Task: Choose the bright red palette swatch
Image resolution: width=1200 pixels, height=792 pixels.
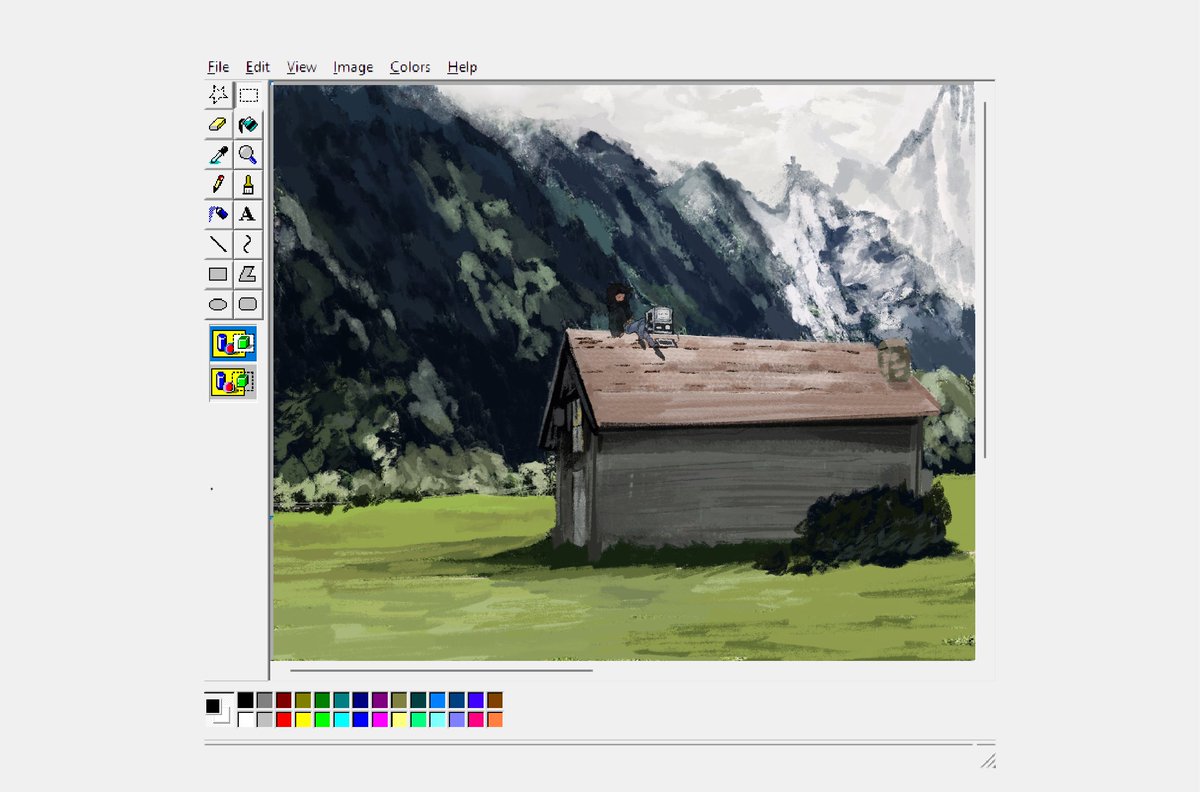Action: point(283,719)
